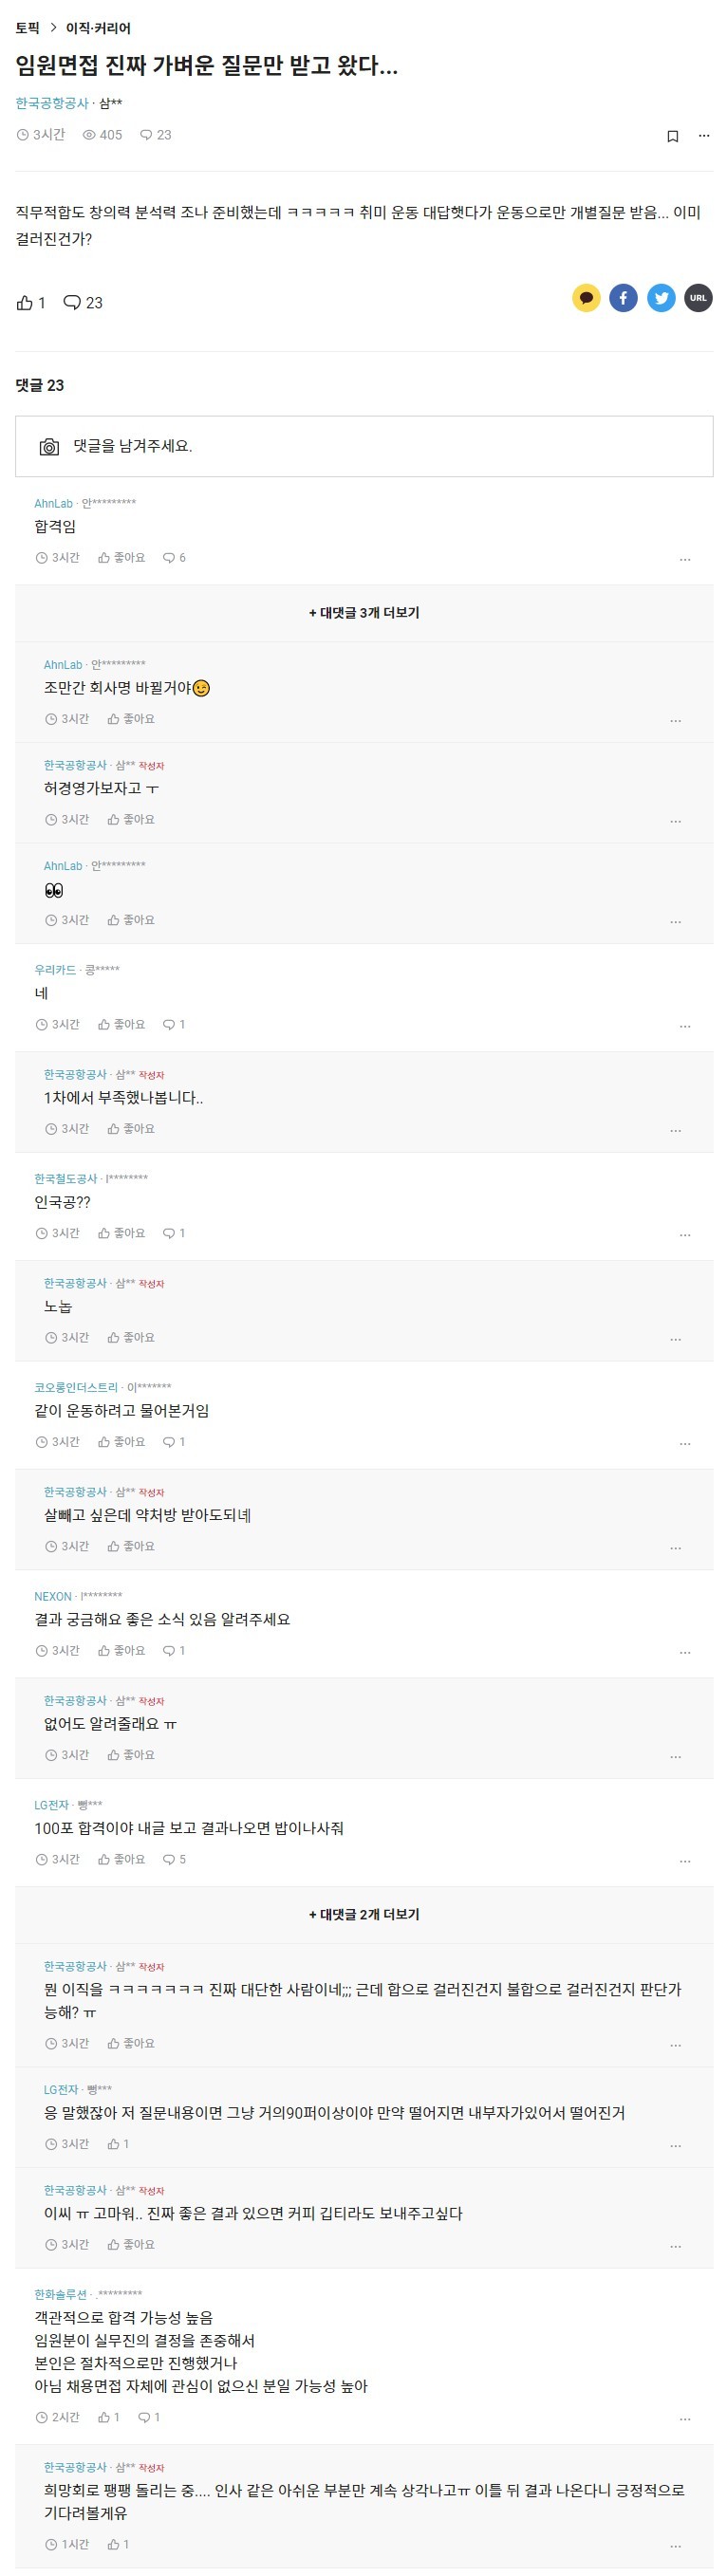The height and width of the screenshot is (2576, 727).
Task: Open options menu for '인국공??' comment
Action: [685, 1235]
